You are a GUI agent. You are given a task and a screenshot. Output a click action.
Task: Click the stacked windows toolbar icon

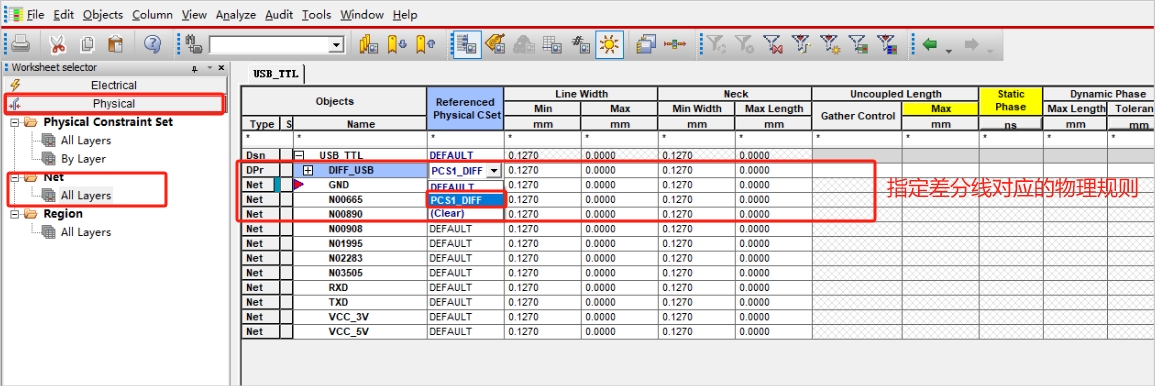[645, 44]
